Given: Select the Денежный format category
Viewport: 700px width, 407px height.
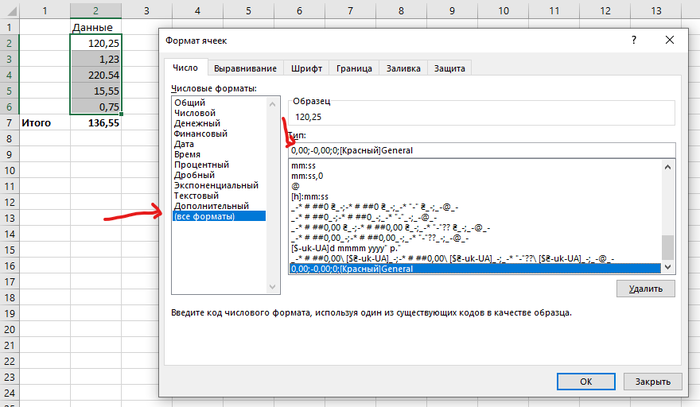Looking at the screenshot, I should 197,123.
